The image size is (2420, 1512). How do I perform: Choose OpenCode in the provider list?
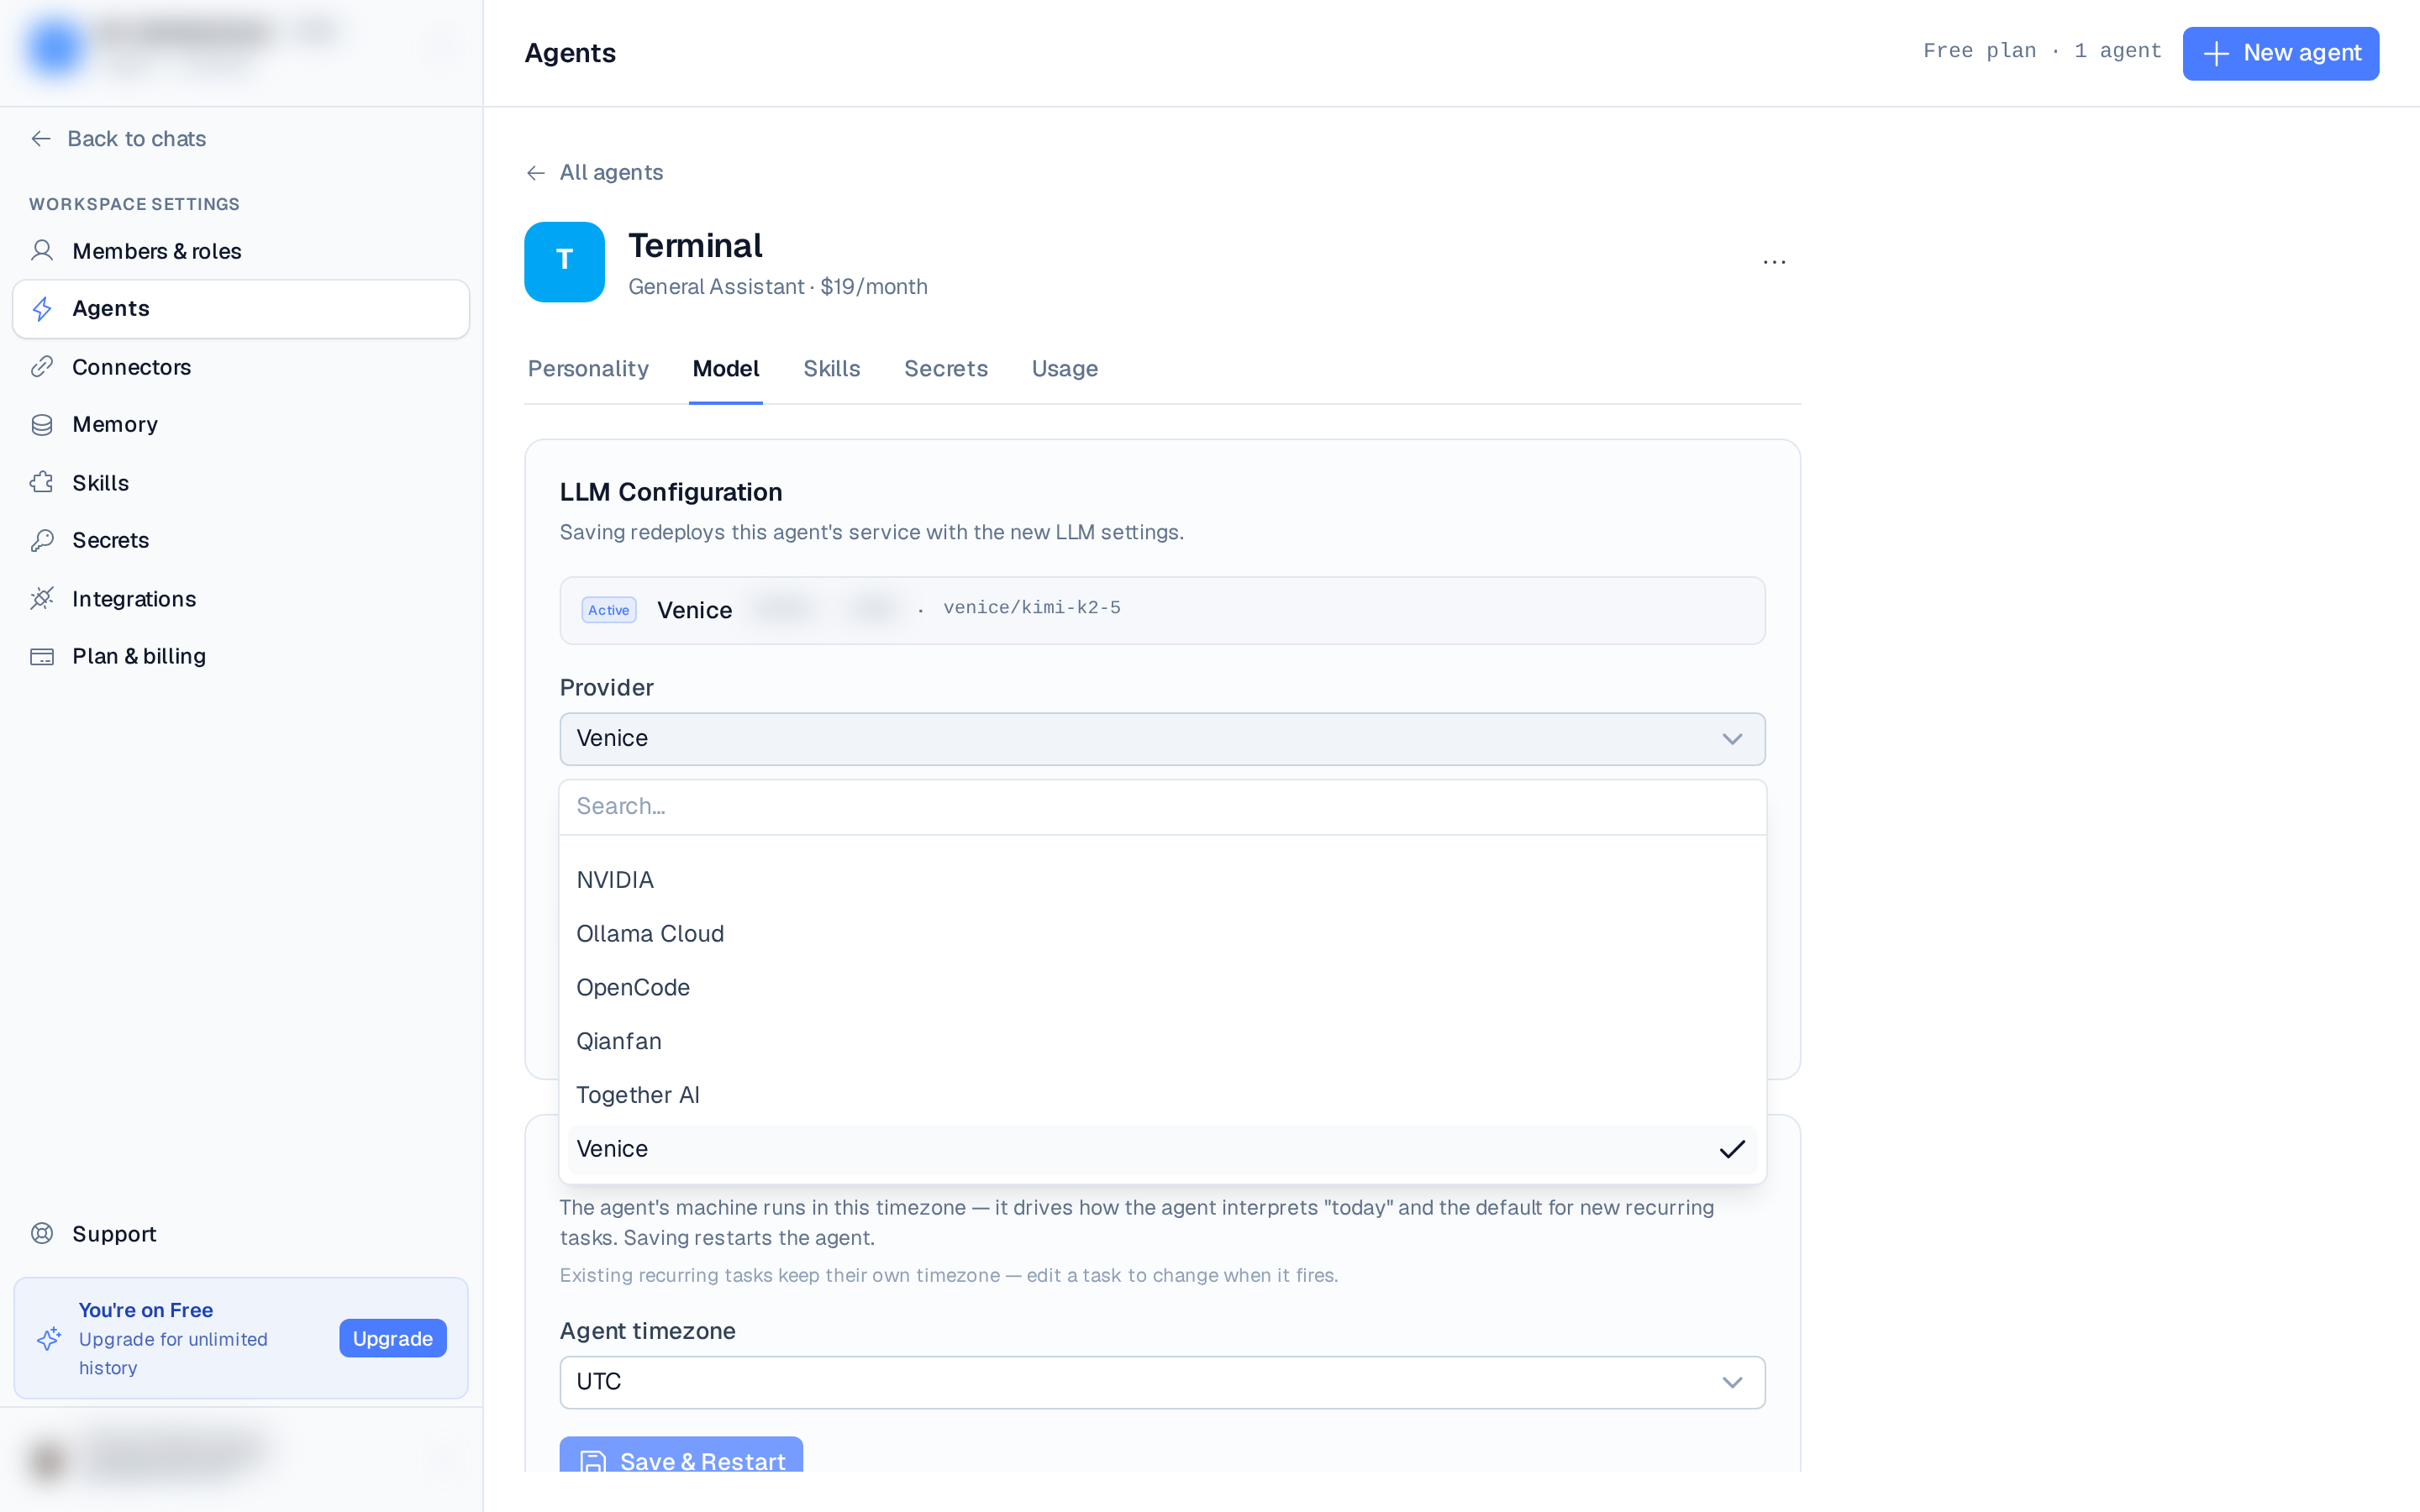pyautogui.click(x=1162, y=988)
